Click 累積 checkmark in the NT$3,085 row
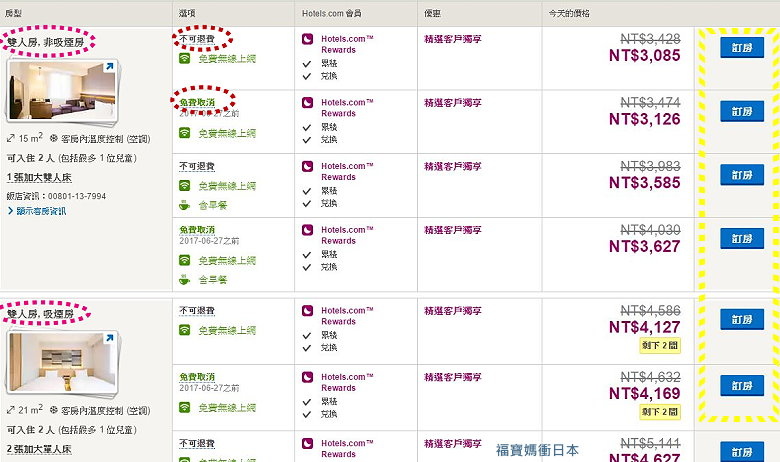This screenshot has width=780, height=462. 306,63
